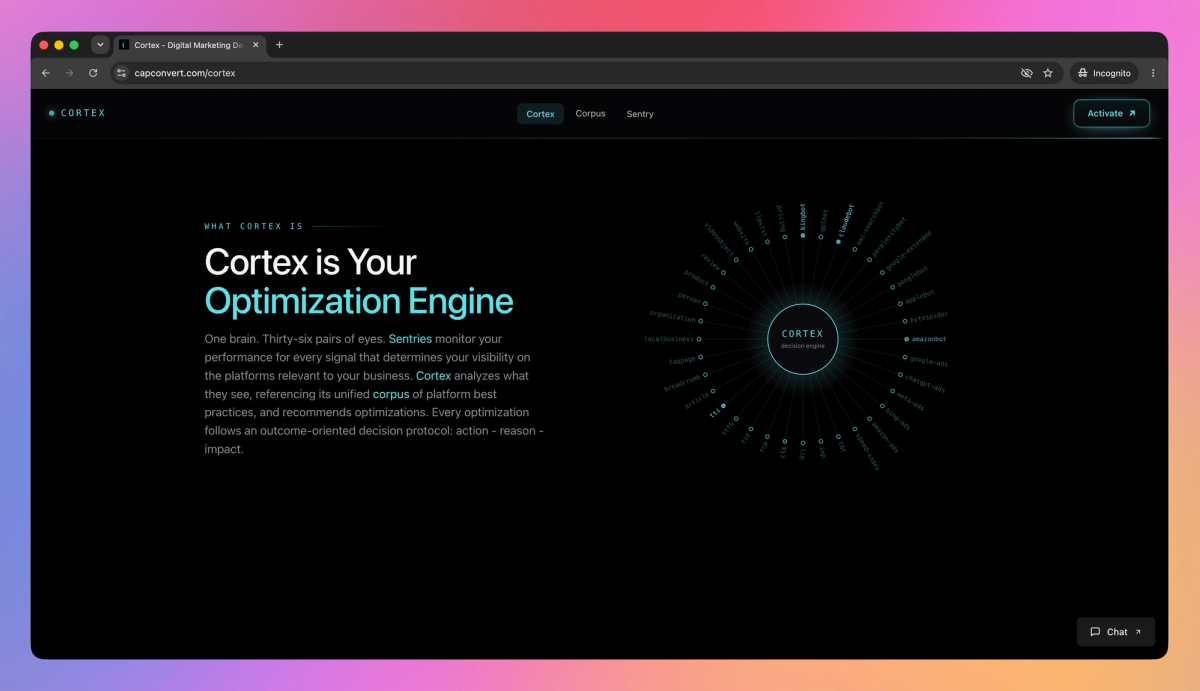1200x691 pixels.
Task: Open a new tab with the plus icon
Action: coord(279,45)
